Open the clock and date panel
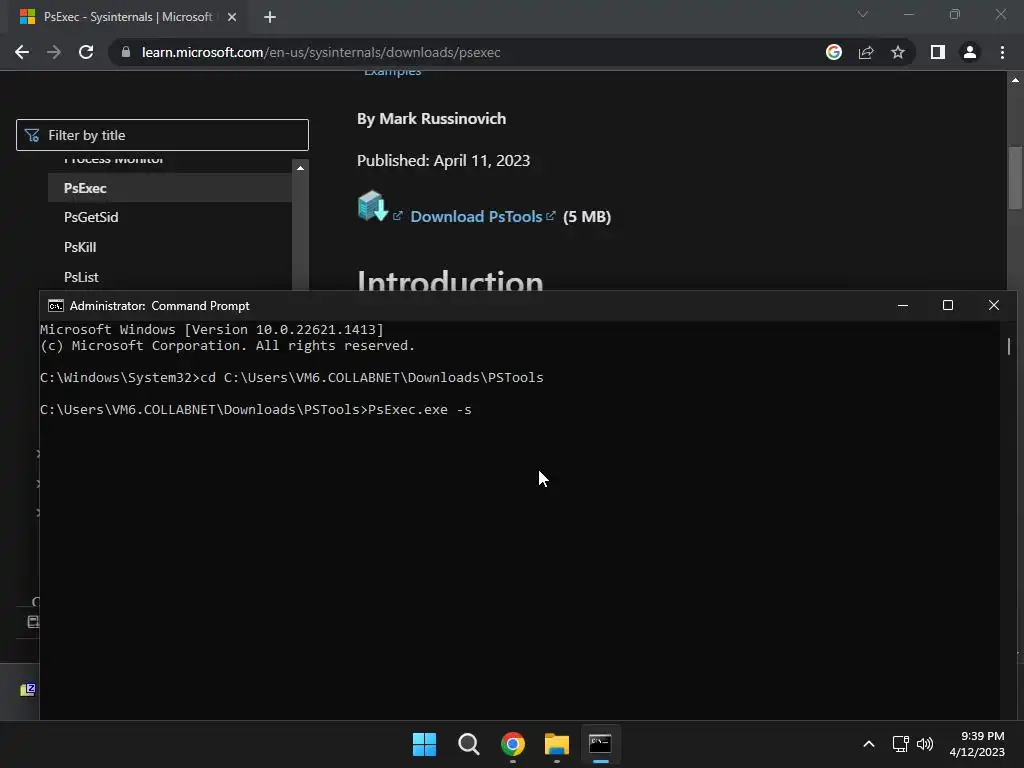 coord(977,744)
